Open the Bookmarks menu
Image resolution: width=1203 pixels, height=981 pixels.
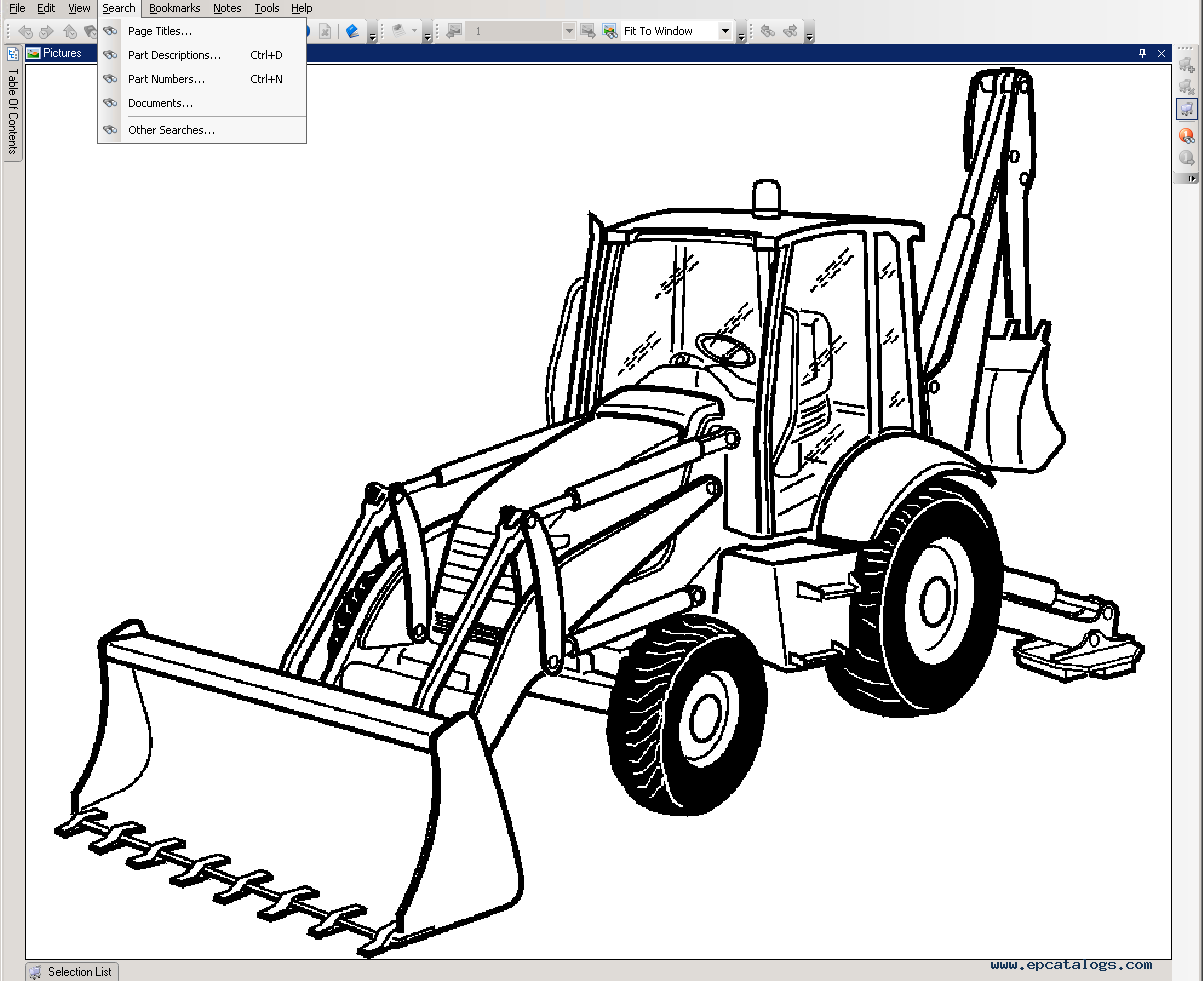[x=175, y=8]
